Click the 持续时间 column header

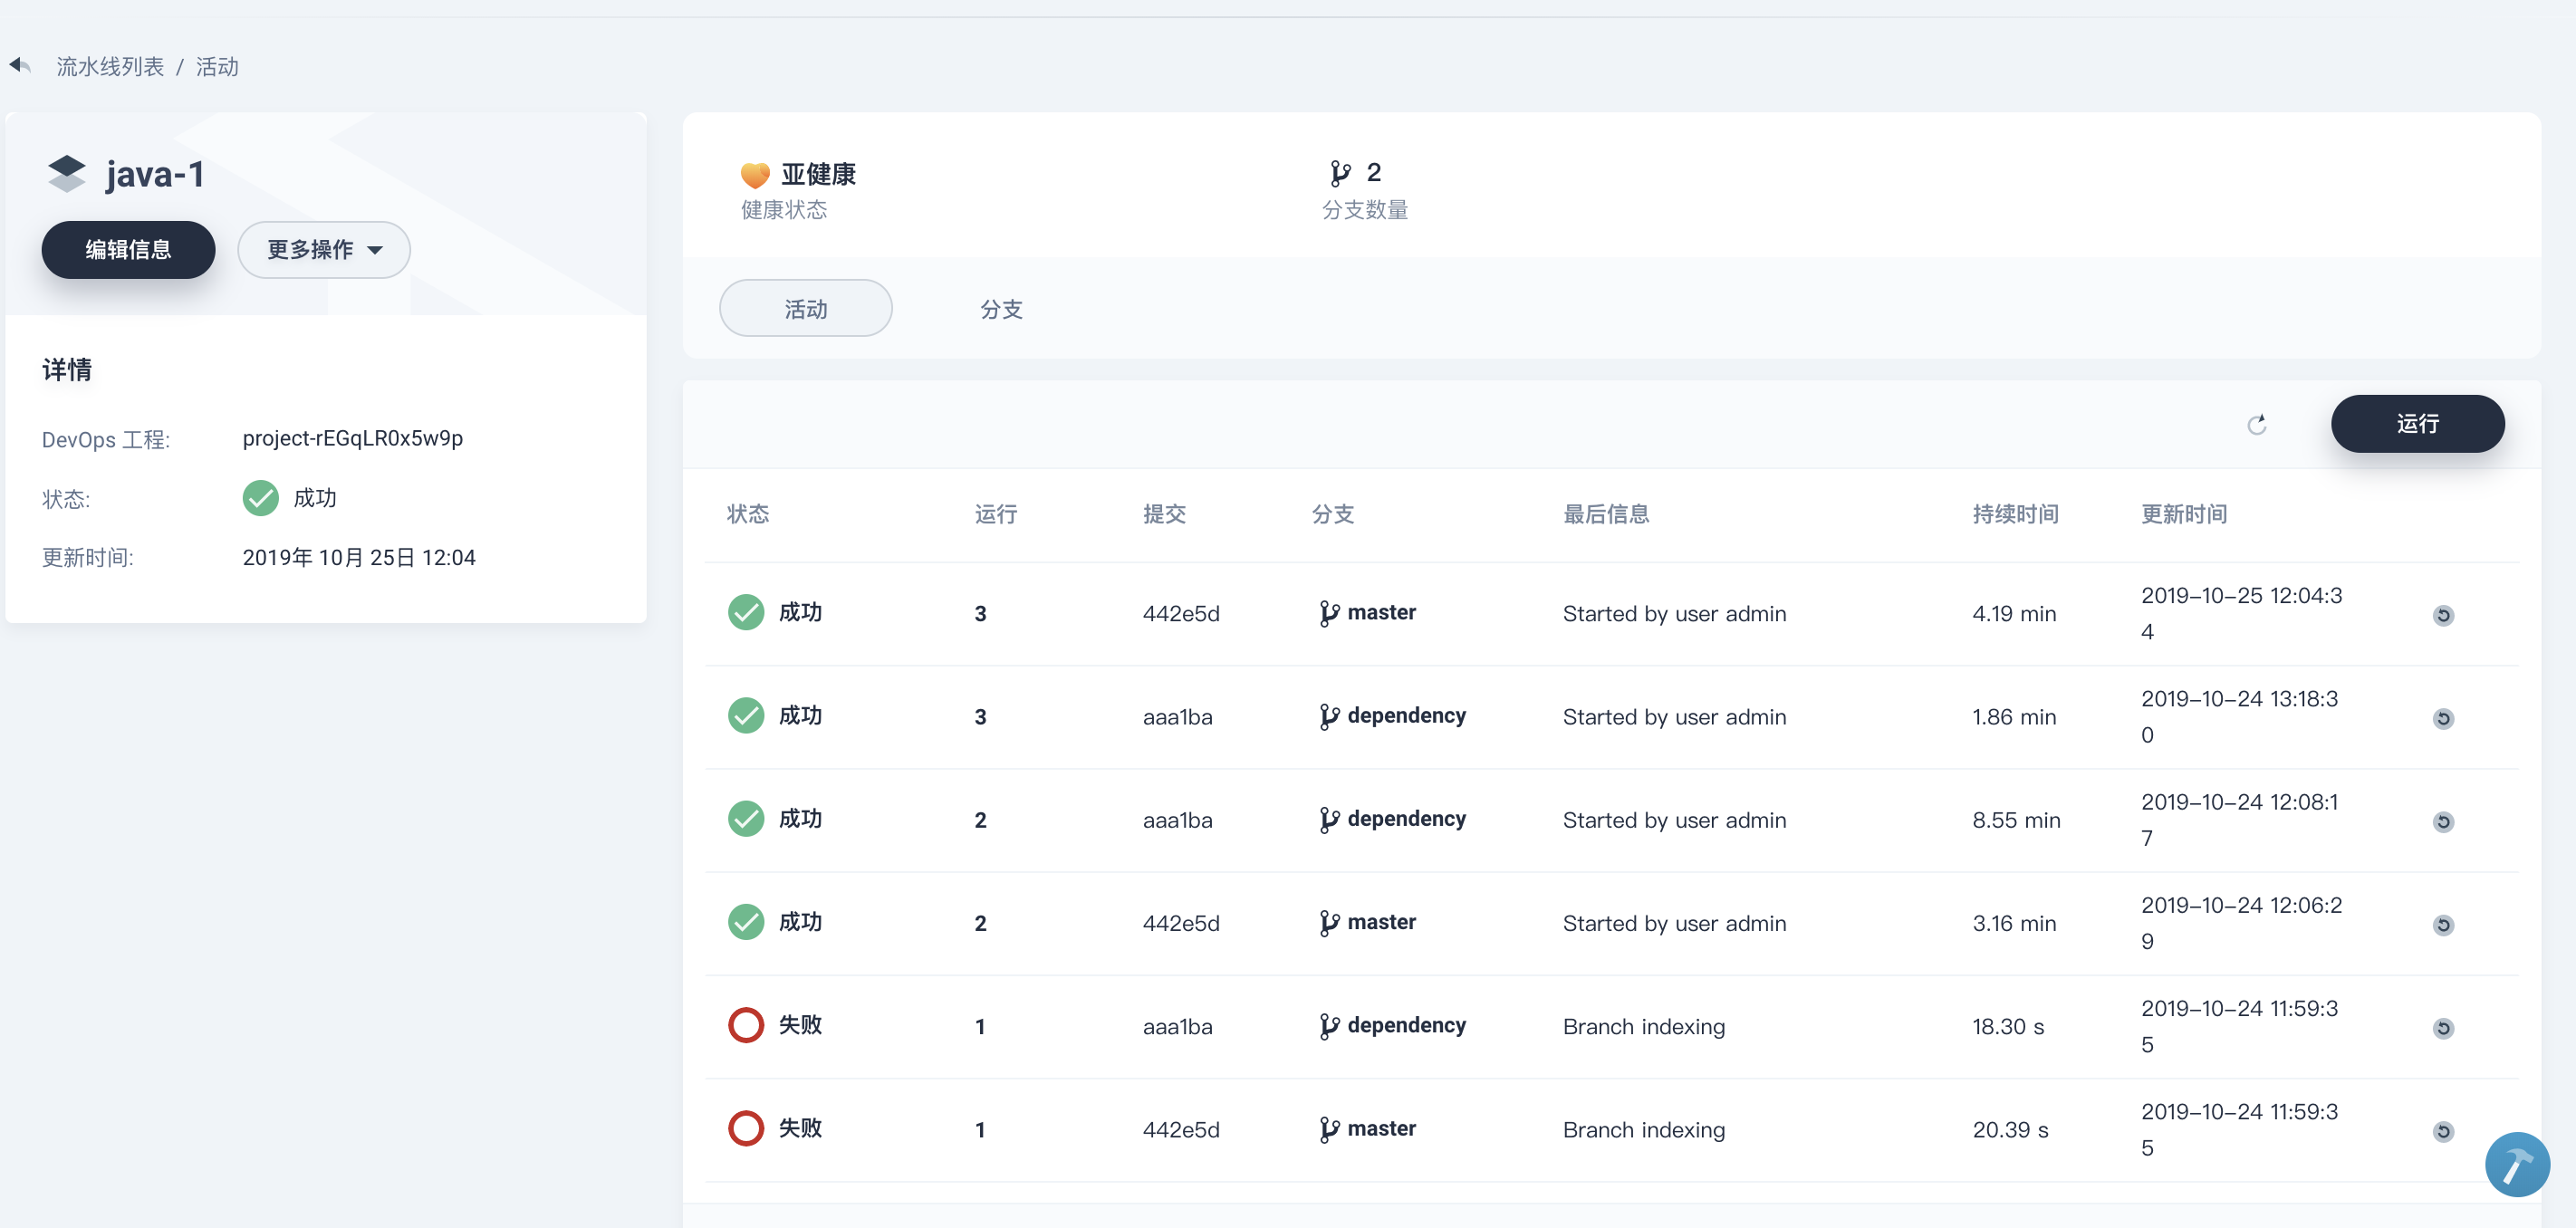coord(2015,514)
